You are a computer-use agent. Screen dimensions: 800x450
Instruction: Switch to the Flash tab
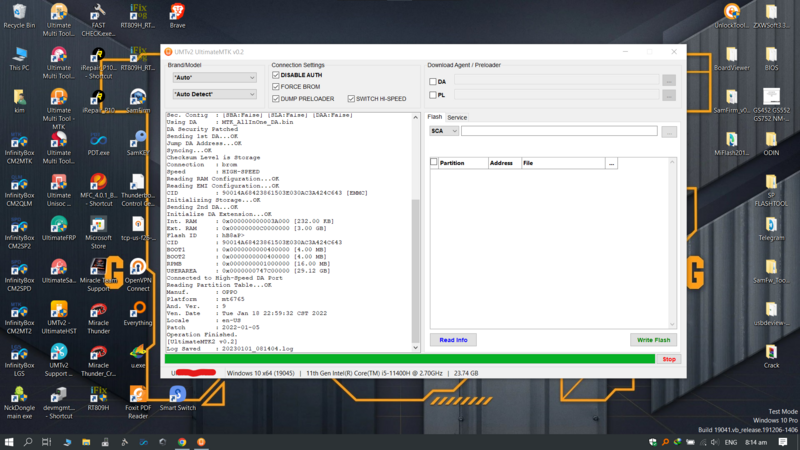pos(435,117)
